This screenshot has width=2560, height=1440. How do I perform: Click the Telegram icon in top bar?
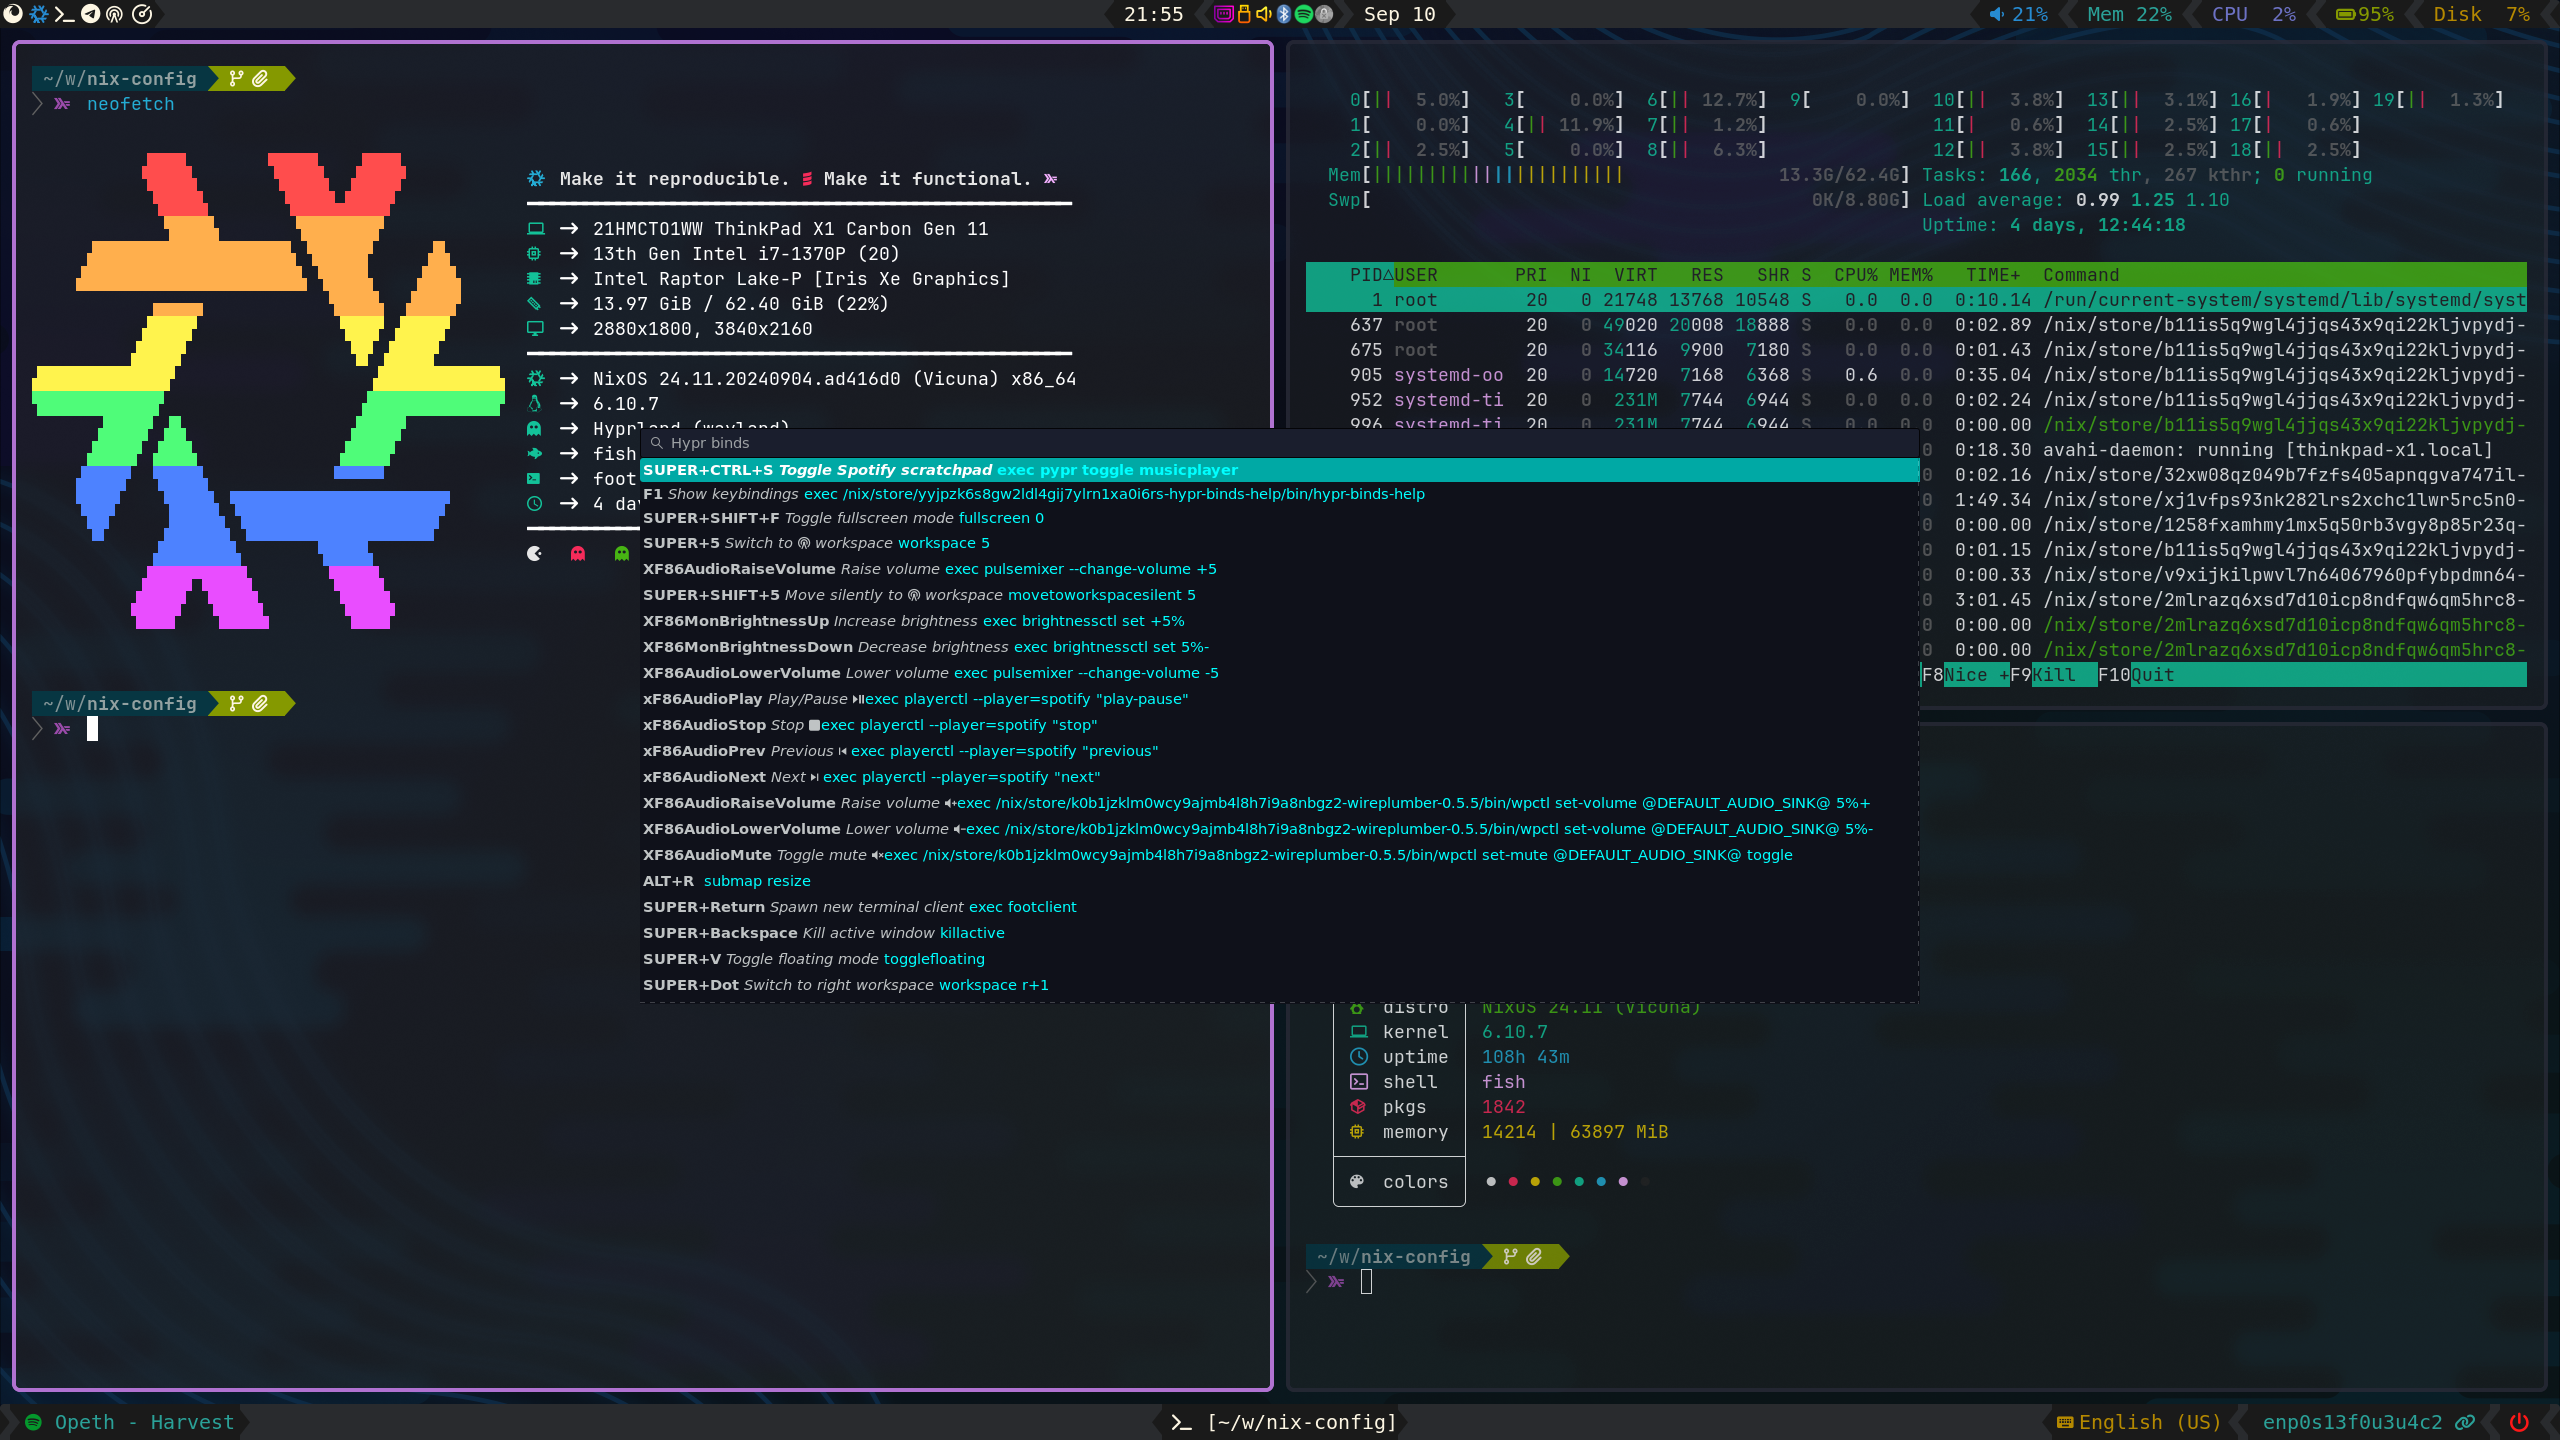coord(90,14)
